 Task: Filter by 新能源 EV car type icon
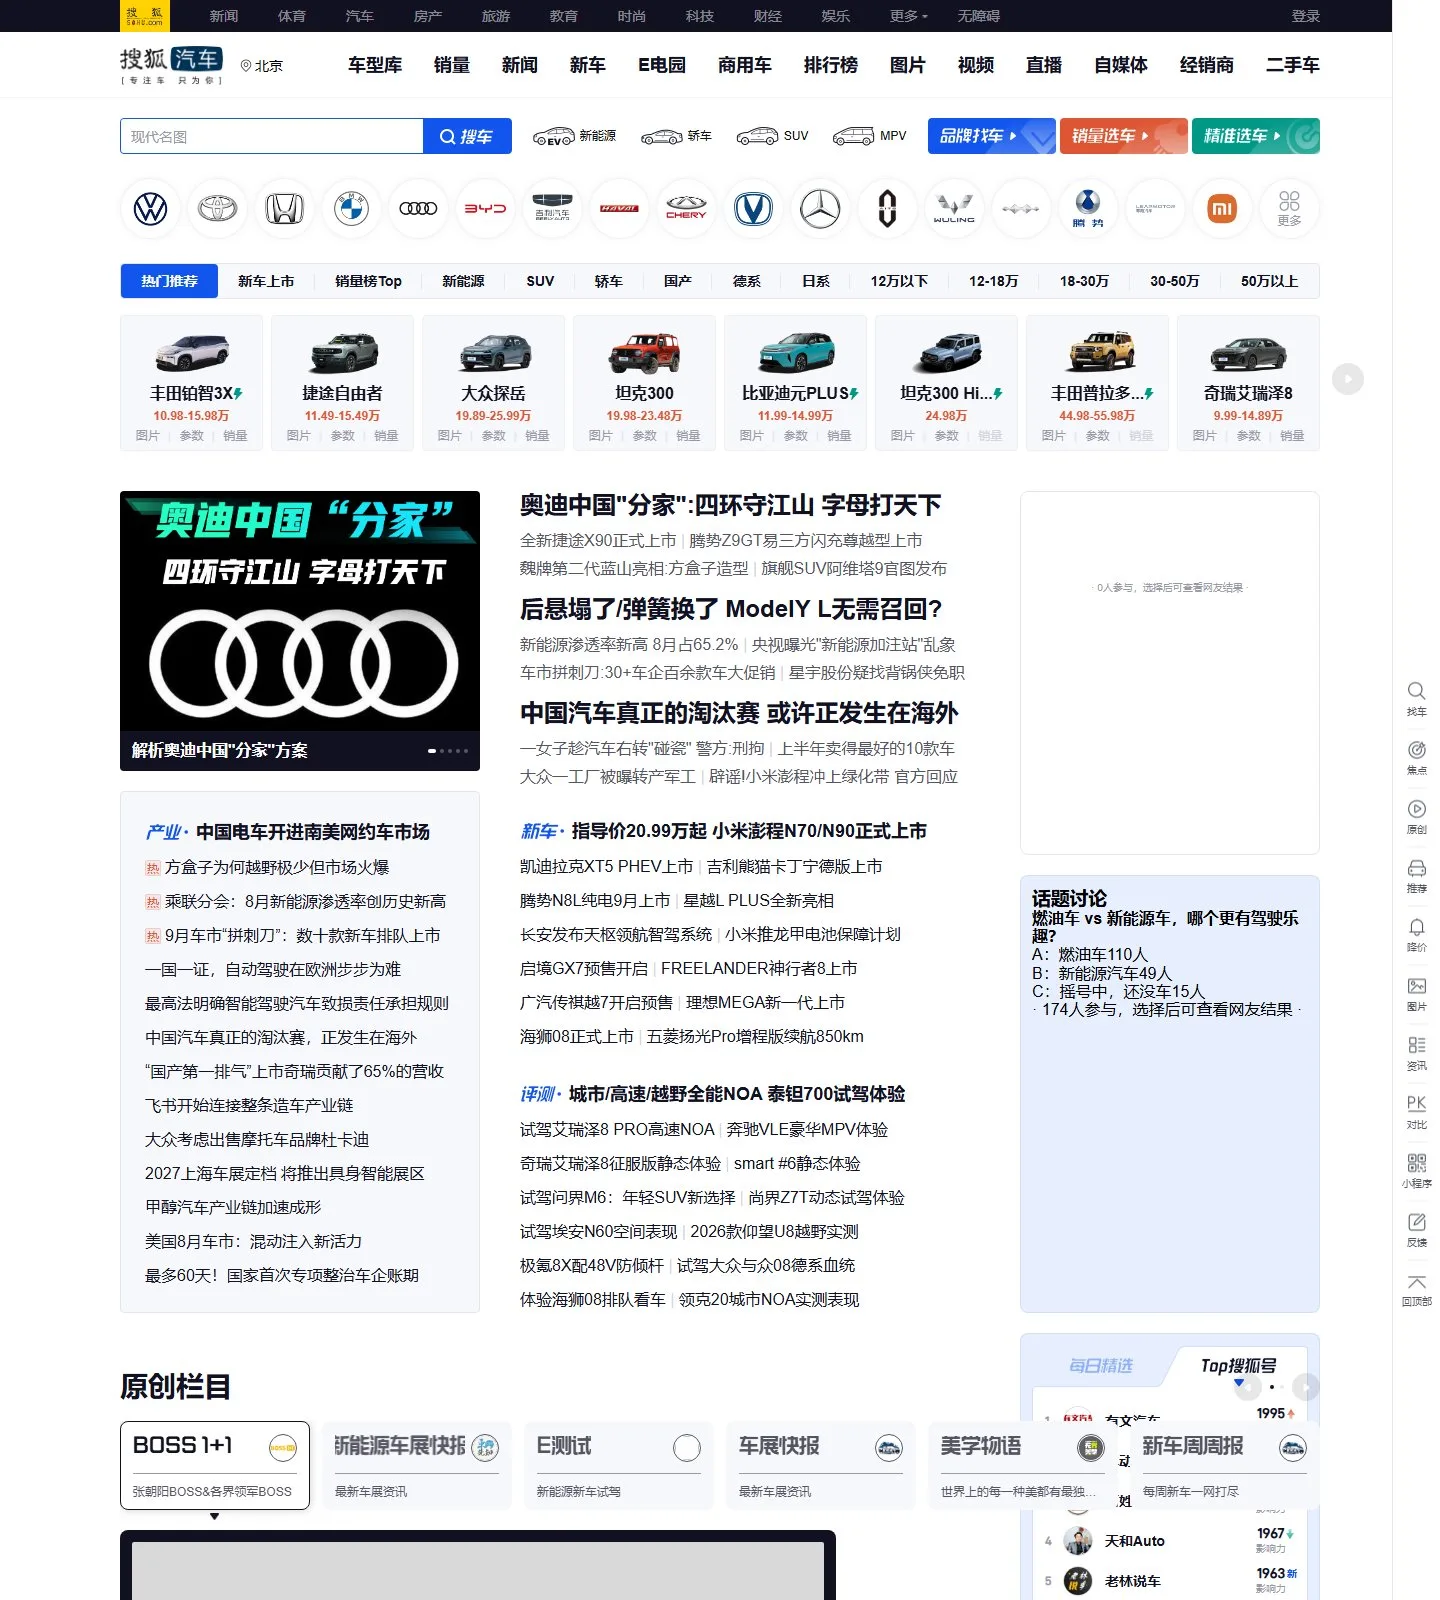(x=574, y=136)
